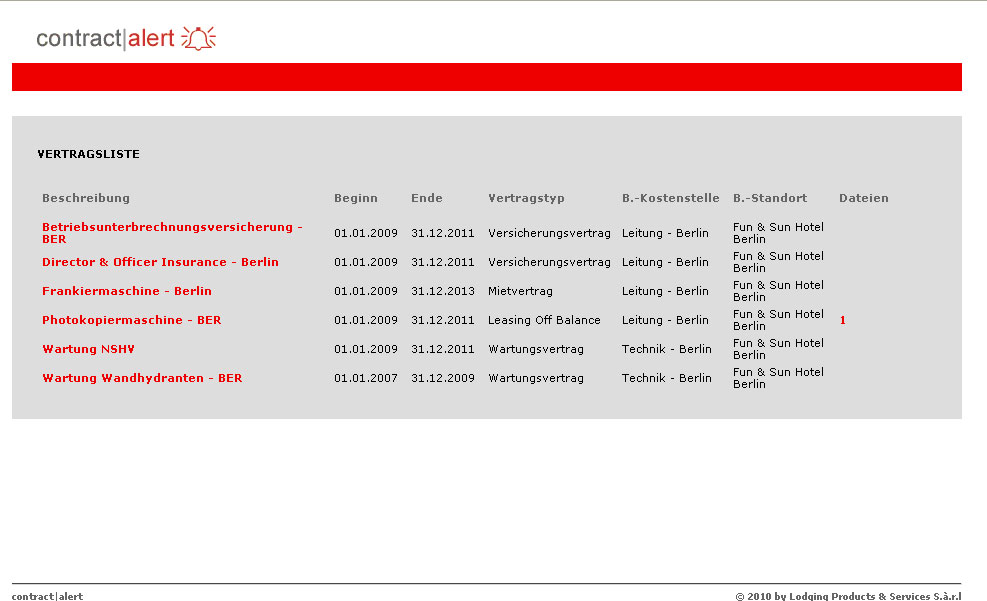
Task: Open the Photokopiermaschine - BER contract
Action: (x=131, y=320)
